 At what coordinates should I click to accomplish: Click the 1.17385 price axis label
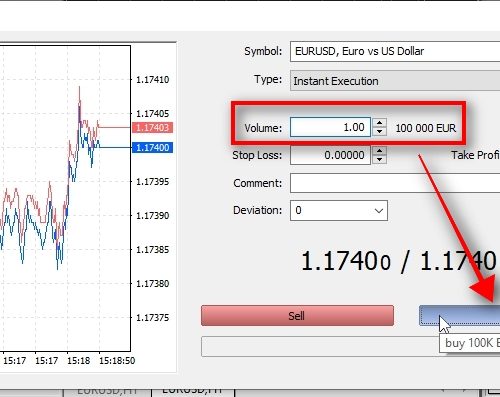[153, 250]
